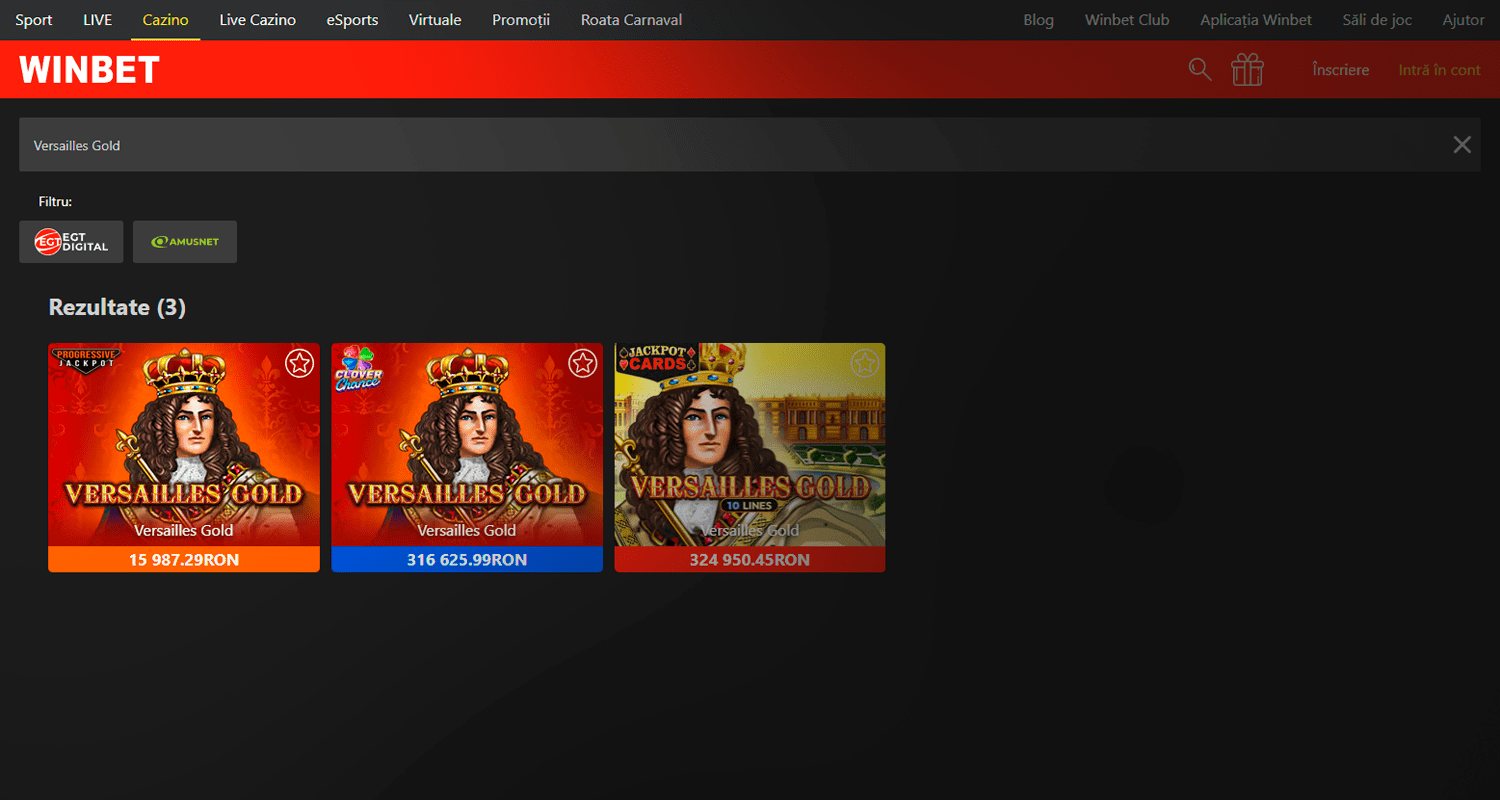This screenshot has width=1500, height=800.
Task: Favorite the Clover Chance Versailles Gold game
Action: click(582, 364)
